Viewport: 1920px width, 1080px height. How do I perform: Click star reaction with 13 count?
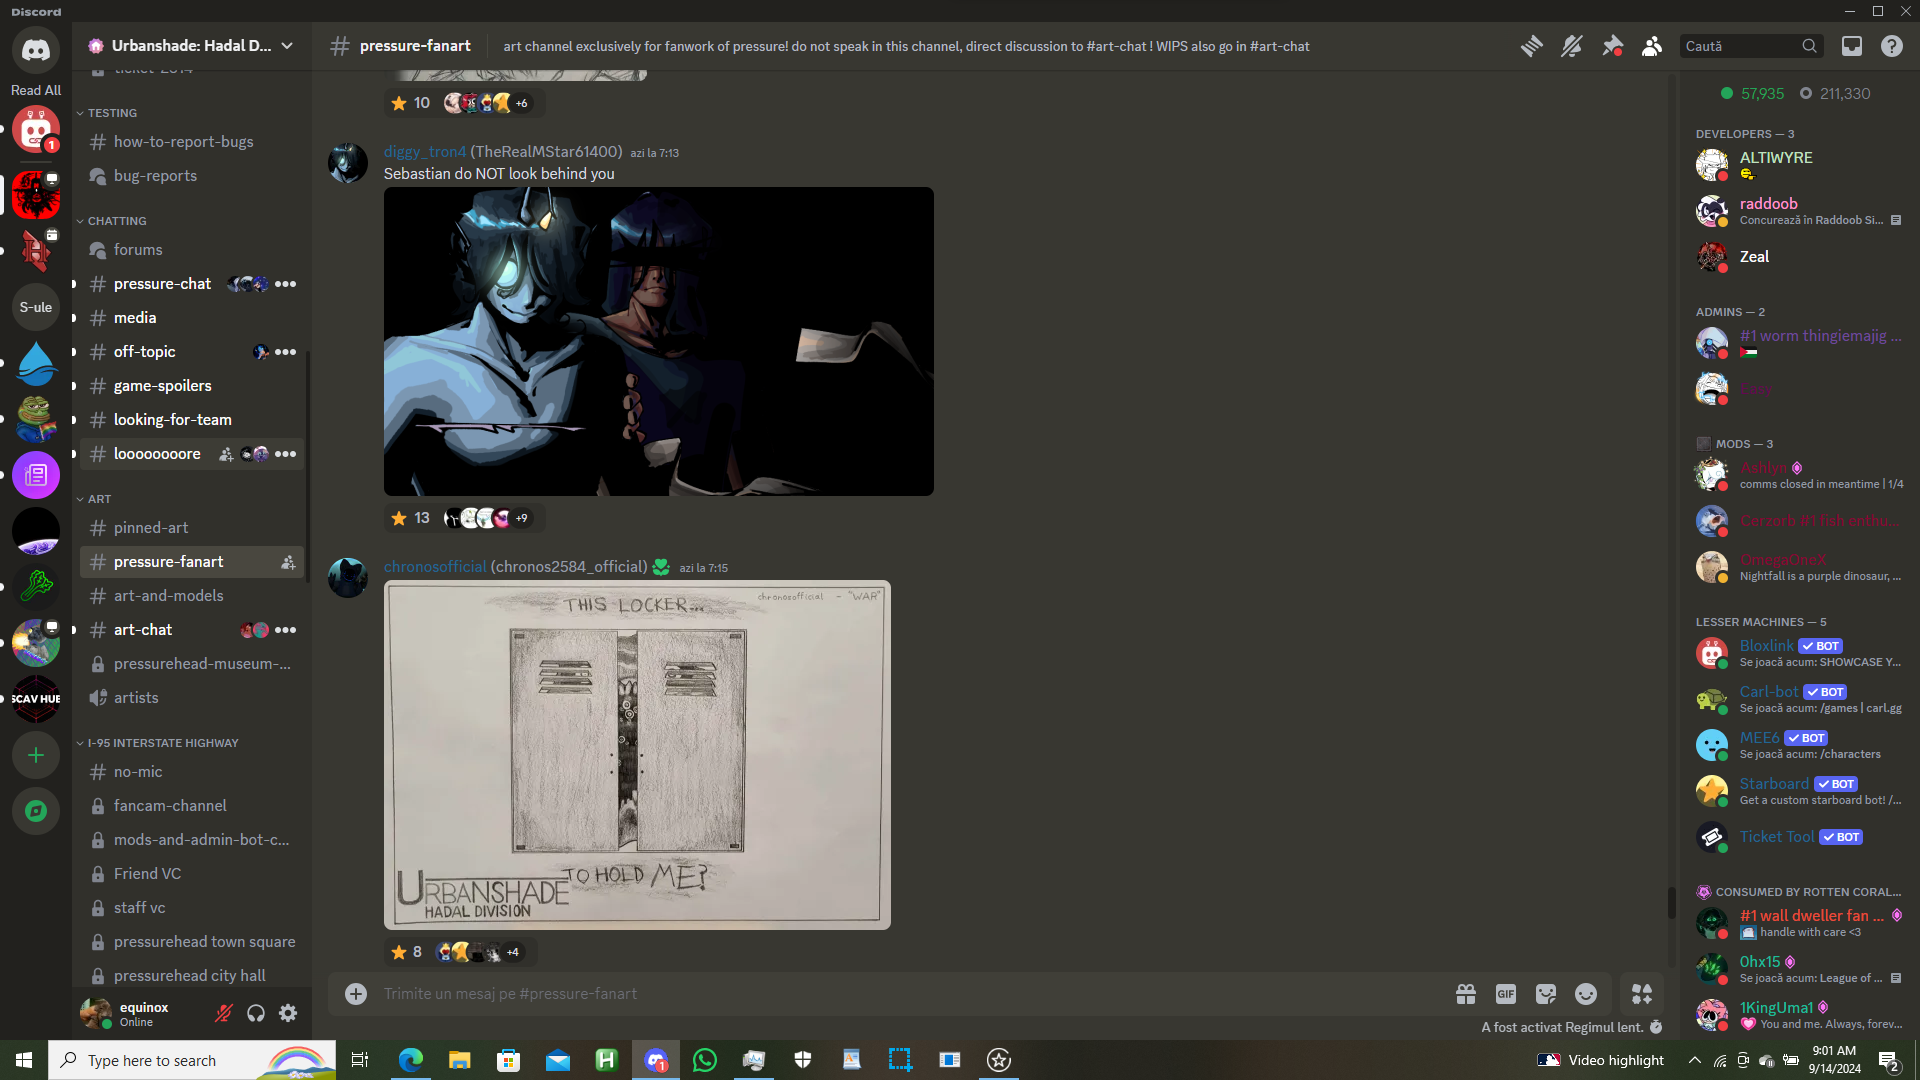coord(410,518)
